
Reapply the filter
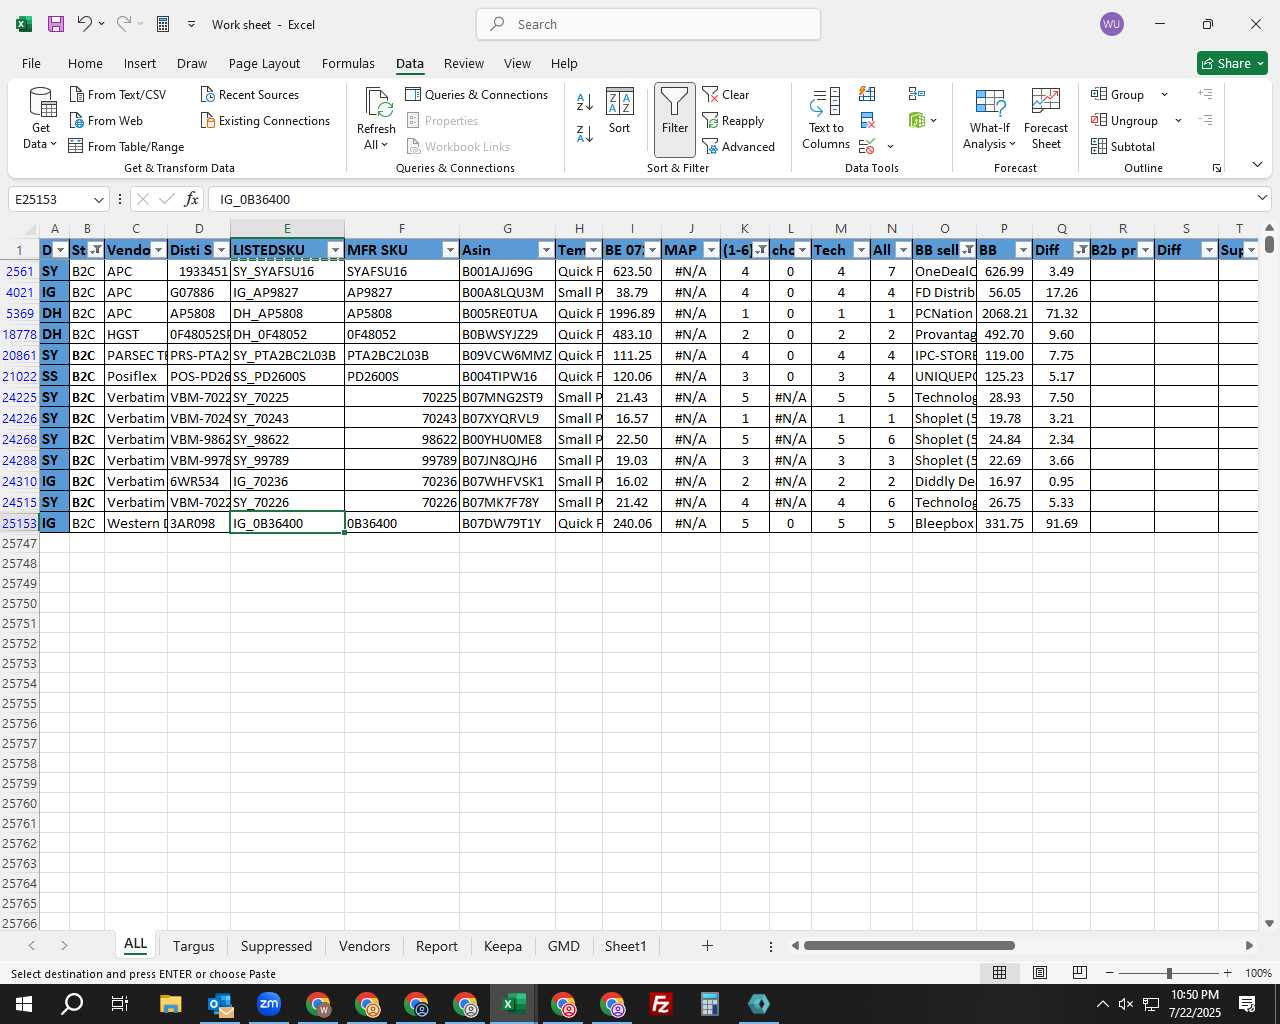click(x=733, y=120)
